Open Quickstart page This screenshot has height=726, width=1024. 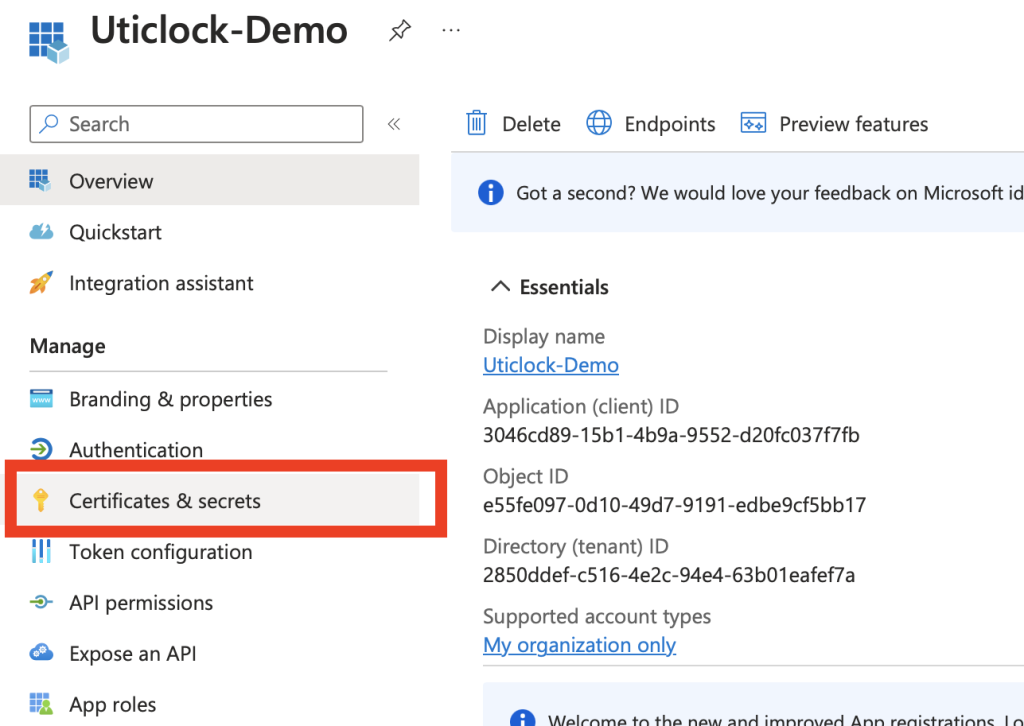115,232
